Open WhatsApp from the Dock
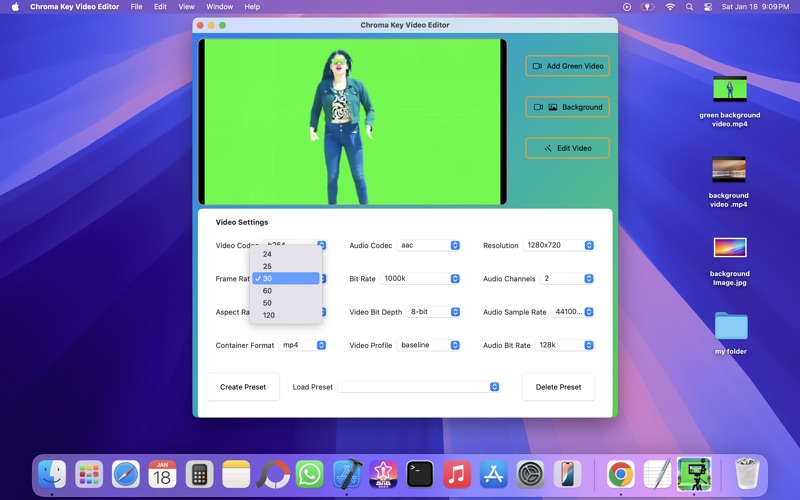The width and height of the screenshot is (800, 500). [309, 474]
